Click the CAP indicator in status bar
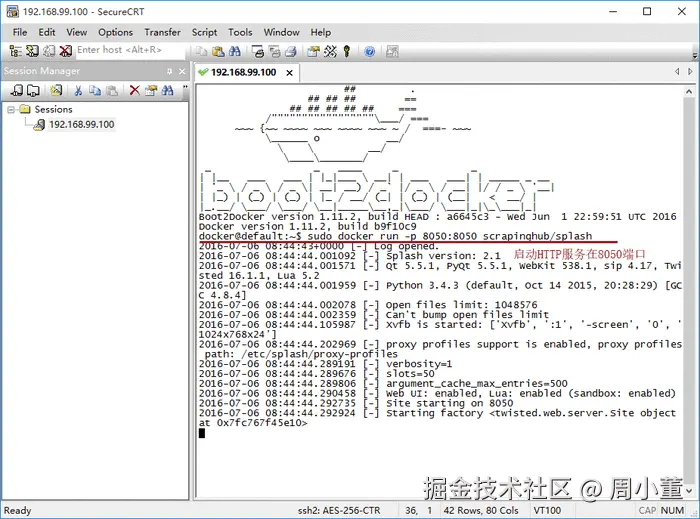The height and width of the screenshot is (519, 700). pyautogui.click(x=647, y=510)
